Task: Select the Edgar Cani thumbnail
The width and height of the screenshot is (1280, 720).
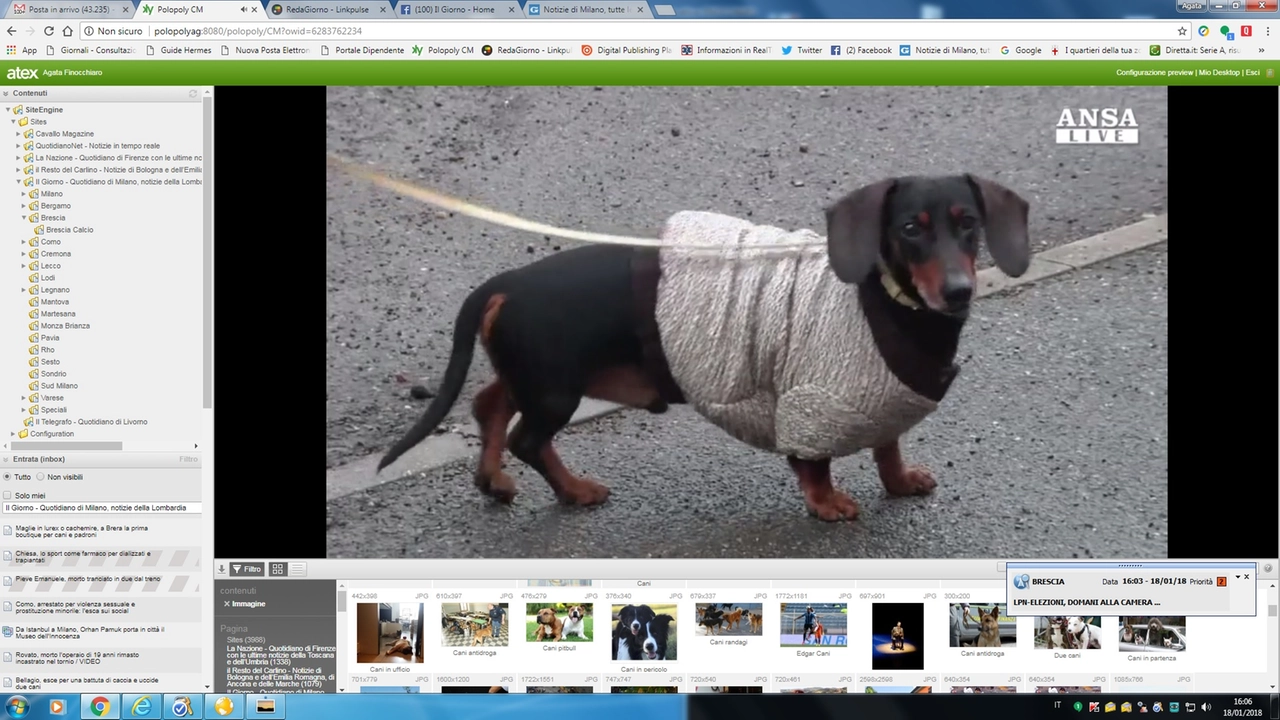Action: [812, 625]
